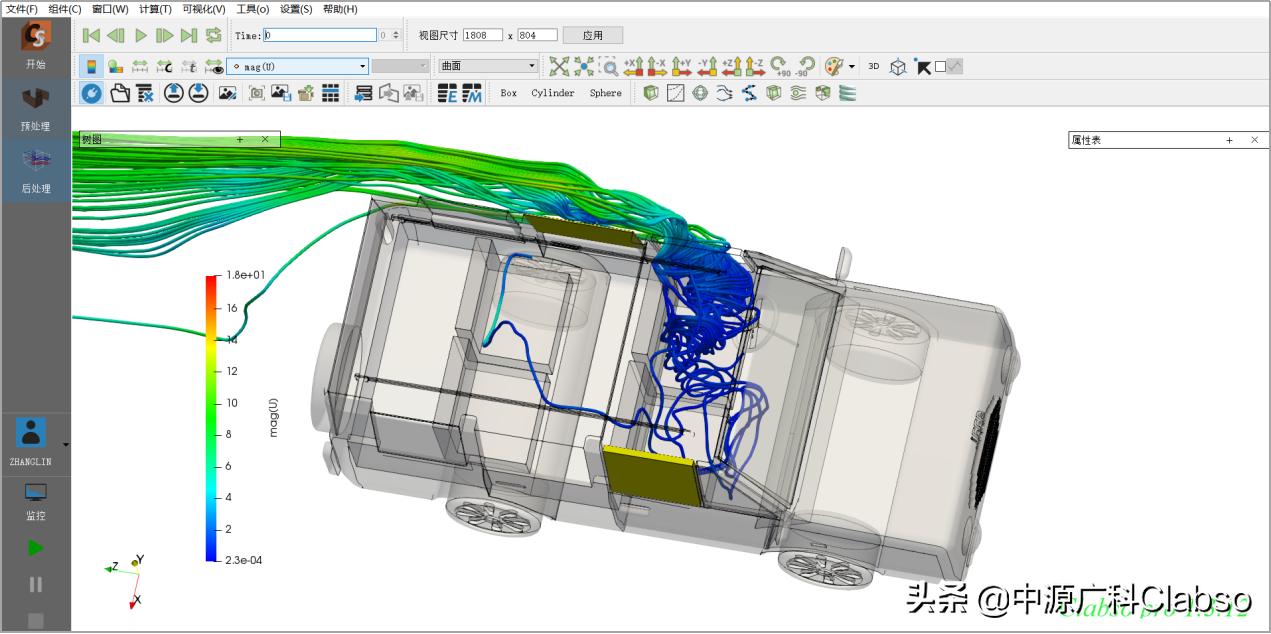Edit the view height field 804
1271x634 pixels.
pyautogui.click(x=537, y=35)
